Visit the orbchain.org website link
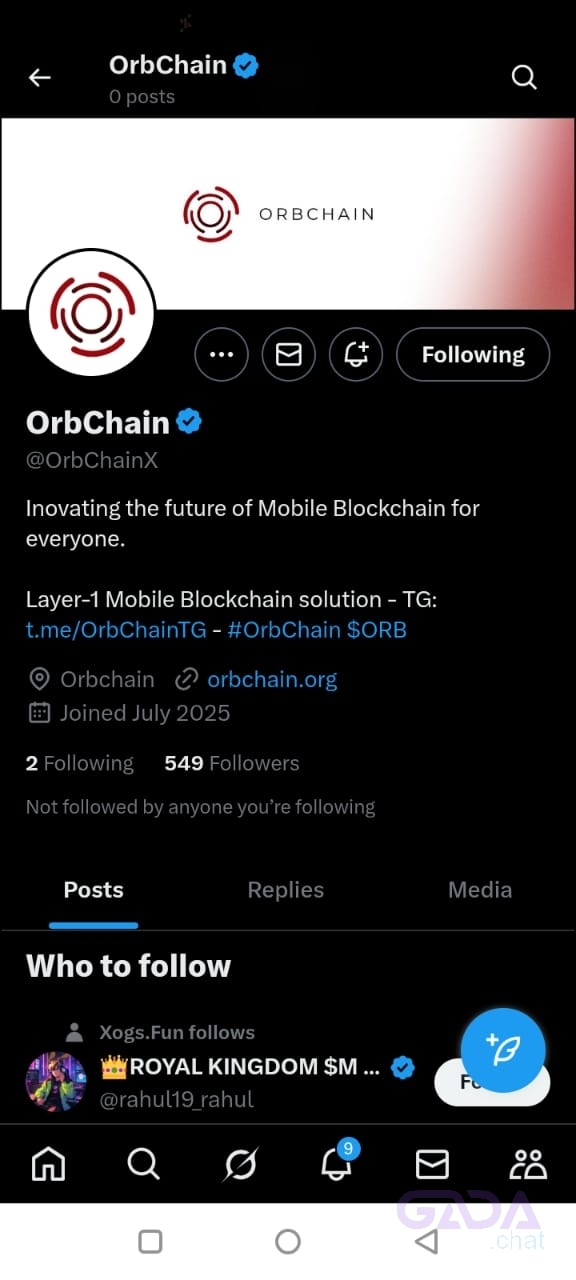The image size is (576, 1280). [x=272, y=680]
